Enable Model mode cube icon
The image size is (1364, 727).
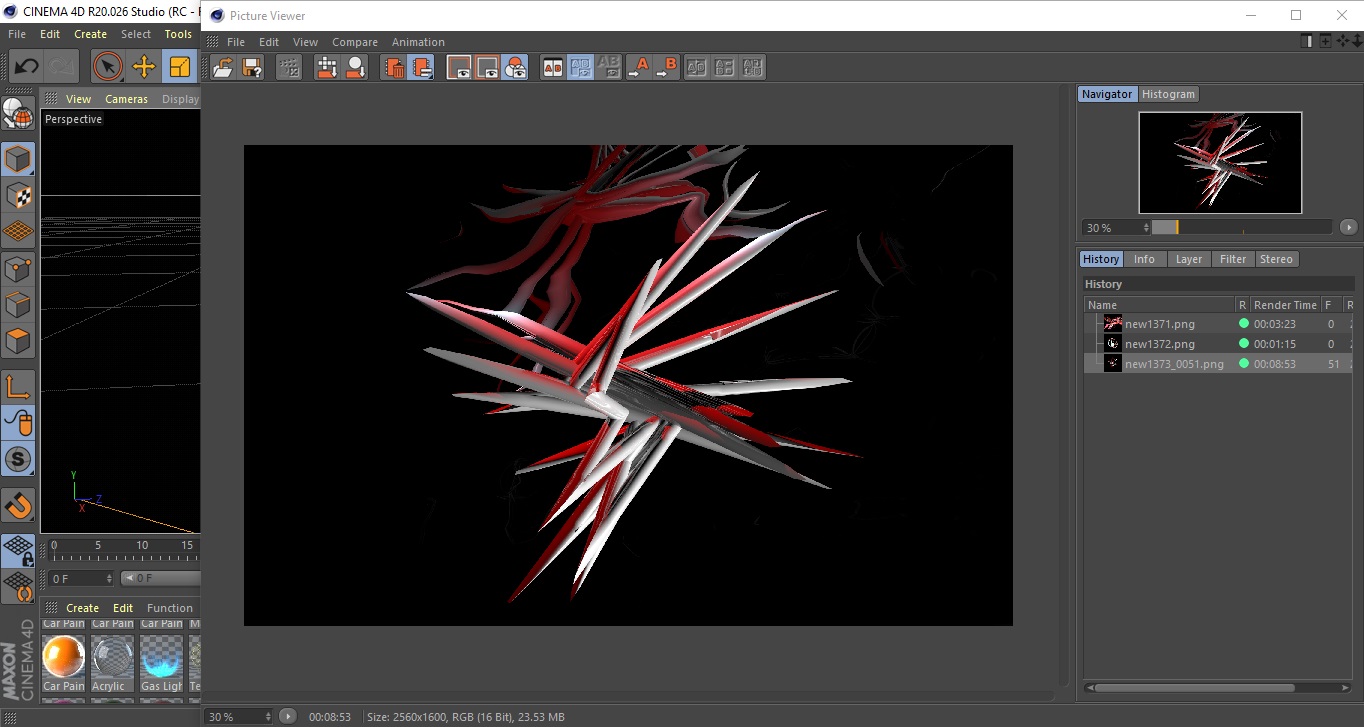pos(18,159)
